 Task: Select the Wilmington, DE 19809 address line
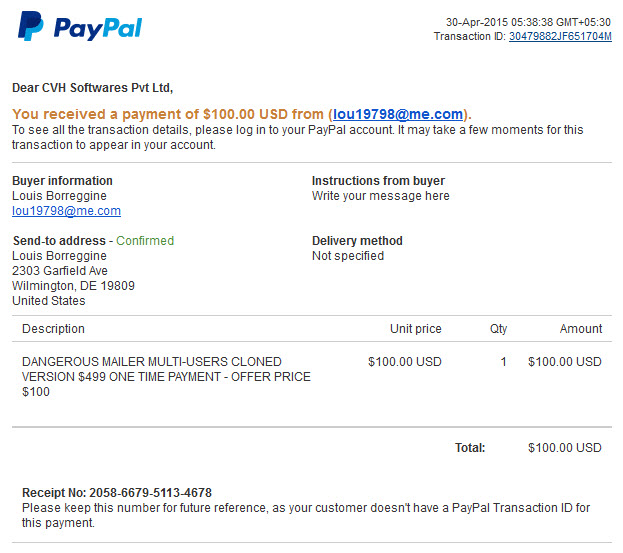click(x=73, y=286)
